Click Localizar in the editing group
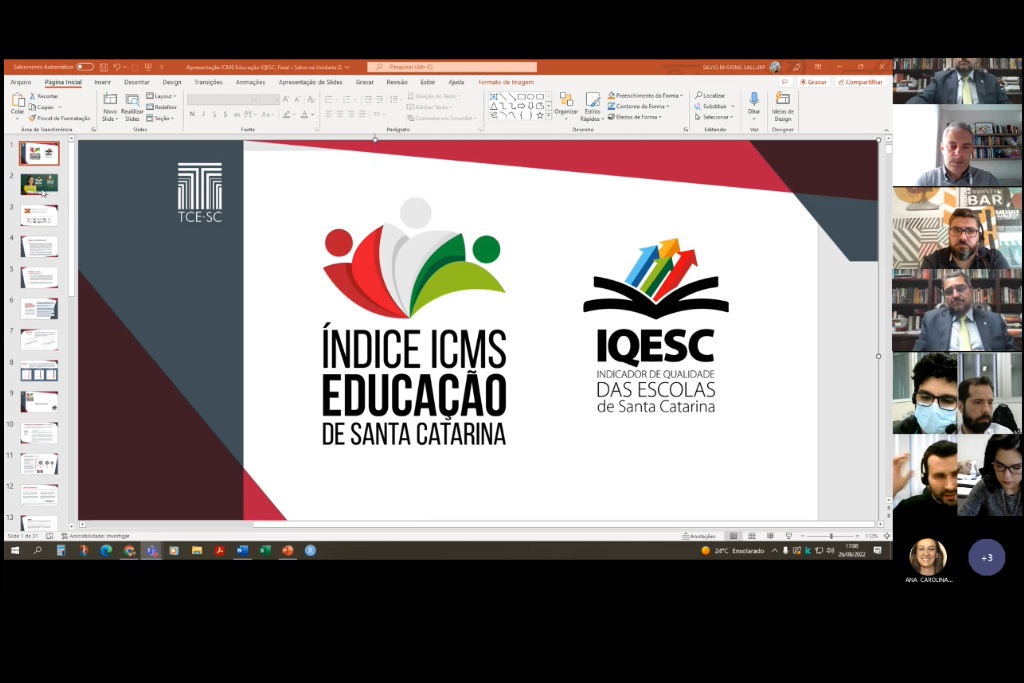The width and height of the screenshot is (1024, 683). 710,95
